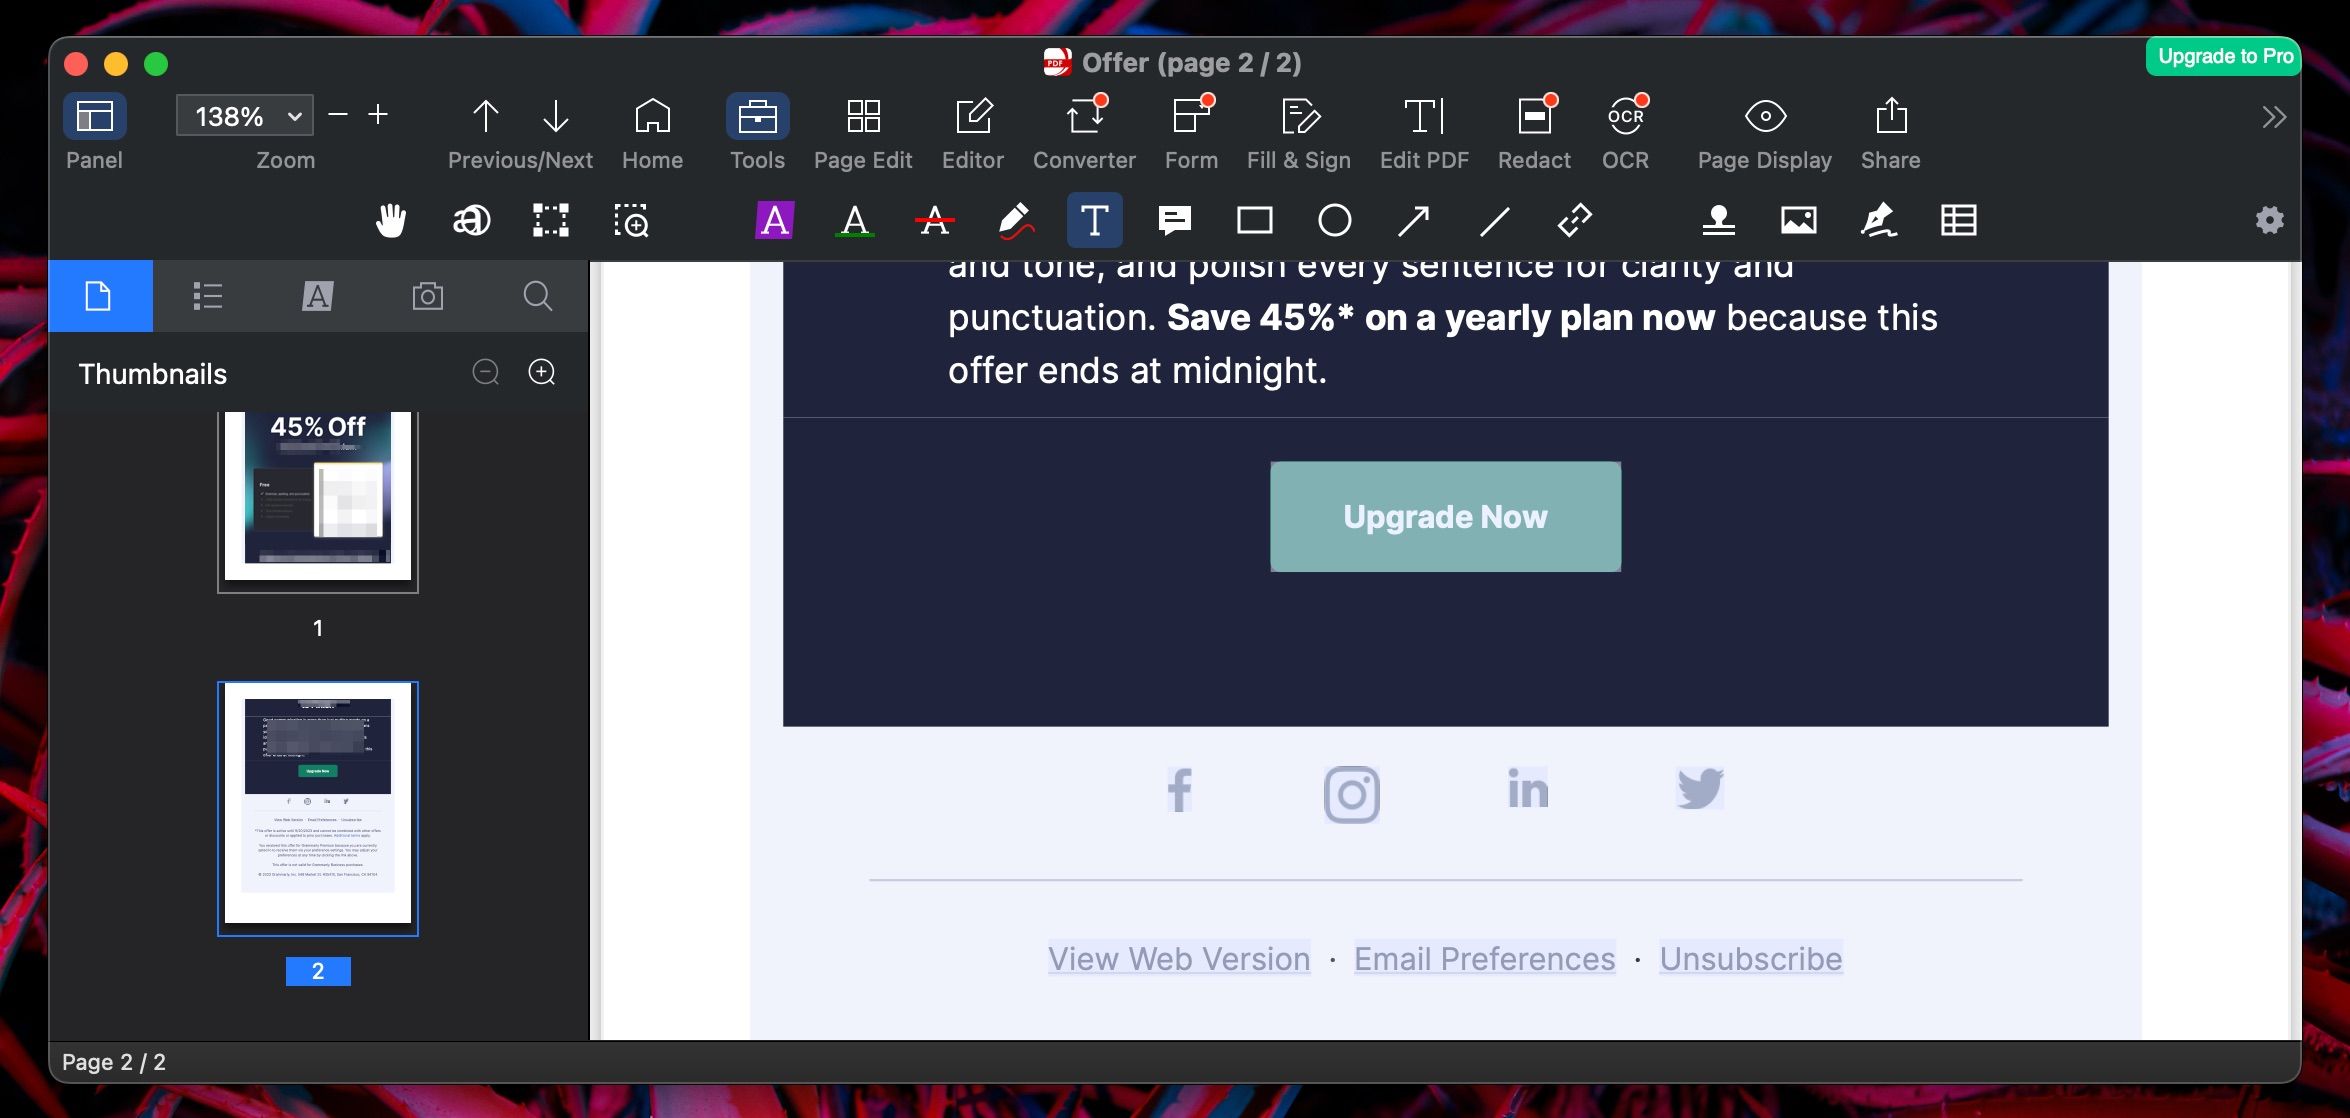Screen dimensions: 2350x1118
Task: Choose the arrow annotation tool
Action: click(1414, 221)
